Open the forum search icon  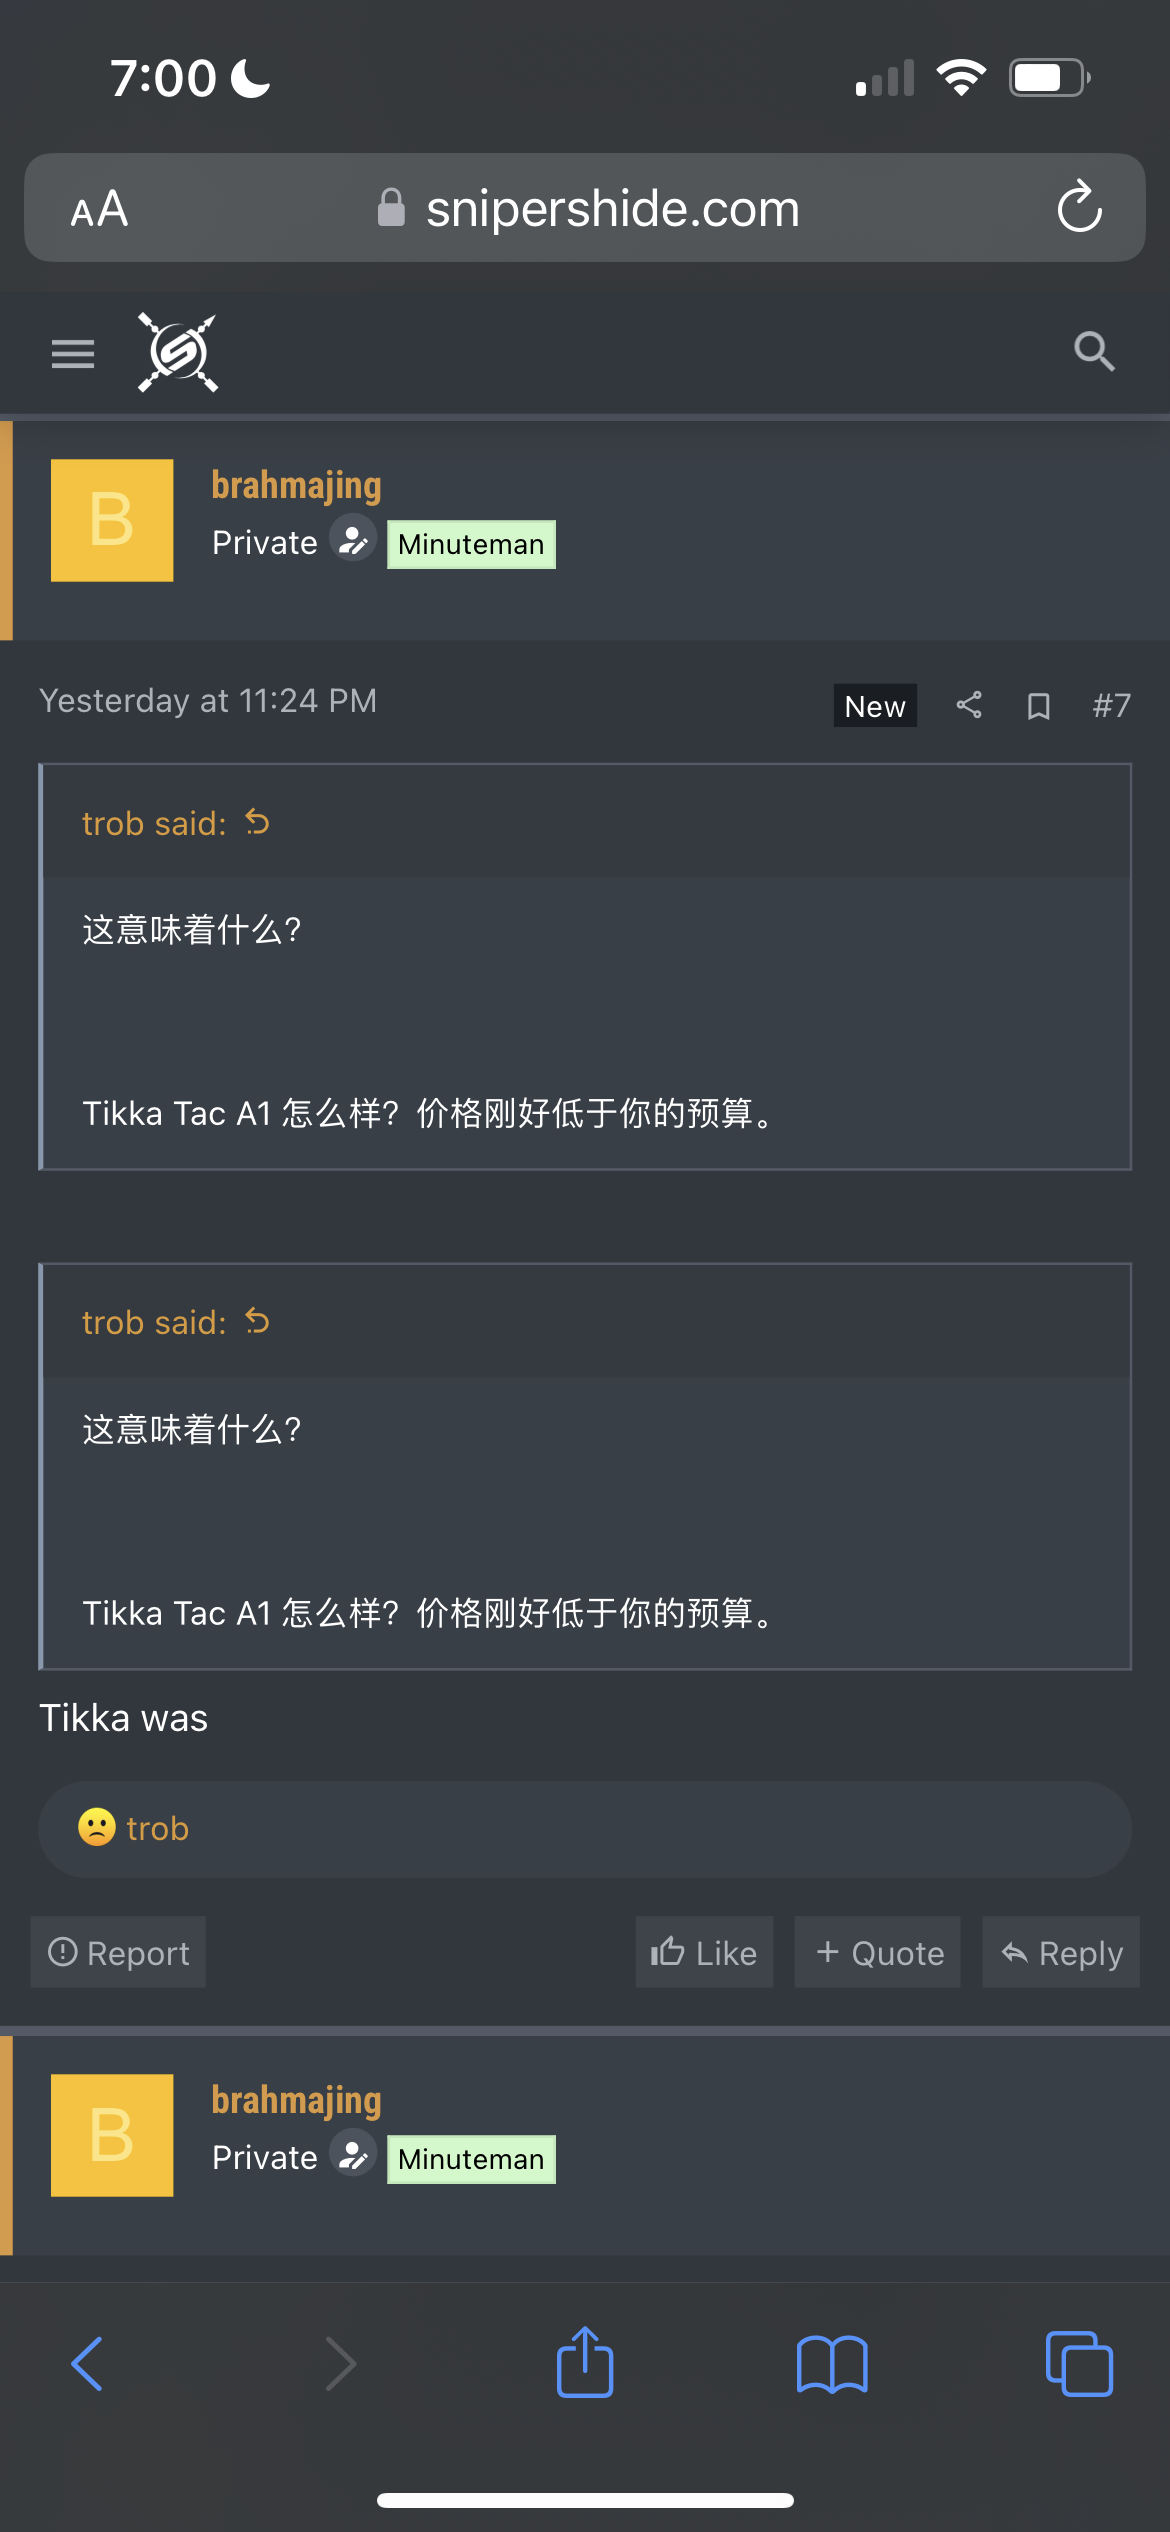(x=1094, y=352)
